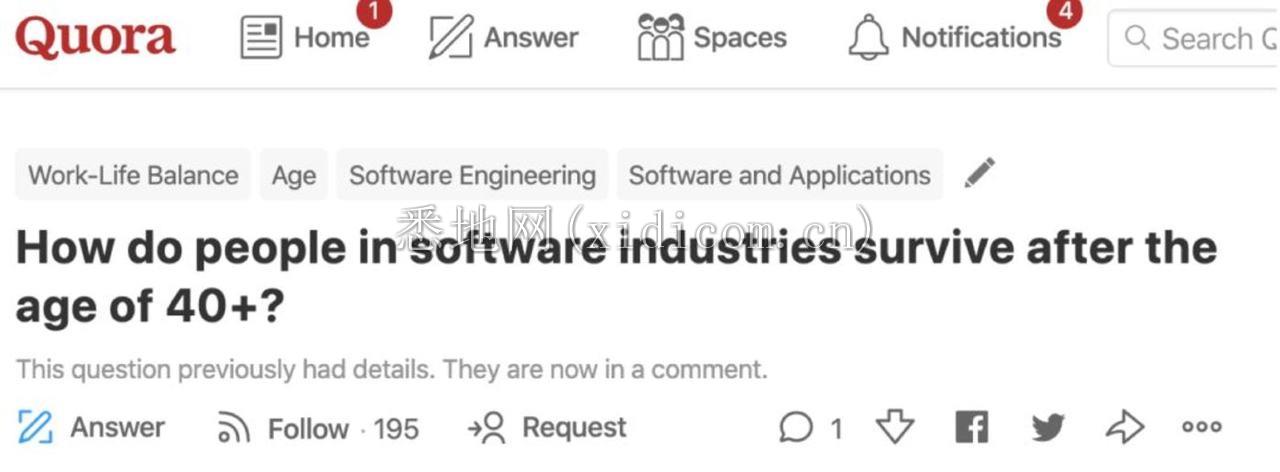Follow this question
This screenshot has height=472, width=1280.
pyautogui.click(x=318, y=429)
